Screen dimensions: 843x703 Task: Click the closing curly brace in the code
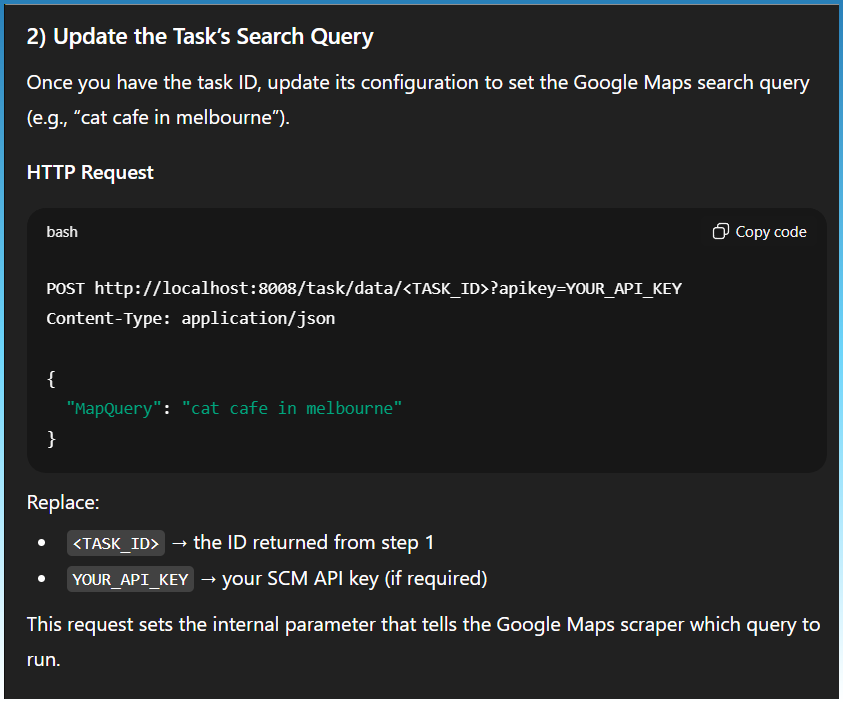click(x=51, y=438)
